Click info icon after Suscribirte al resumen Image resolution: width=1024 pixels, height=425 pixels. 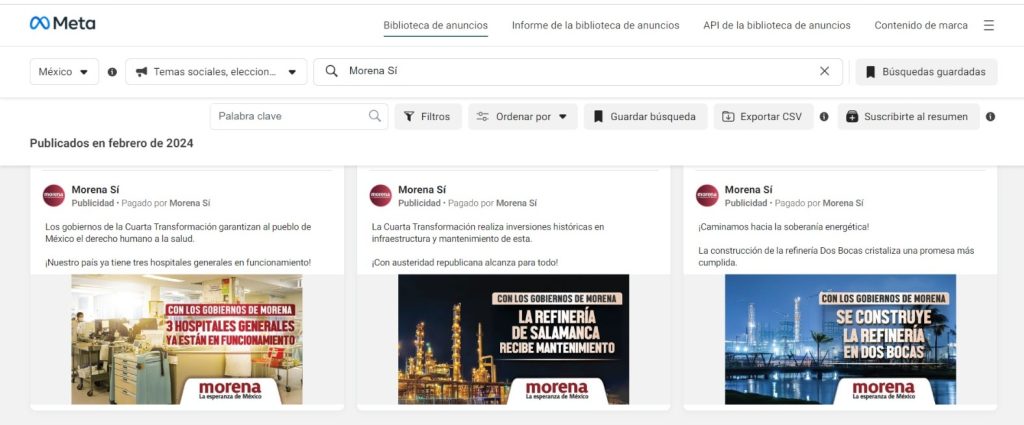(990, 117)
